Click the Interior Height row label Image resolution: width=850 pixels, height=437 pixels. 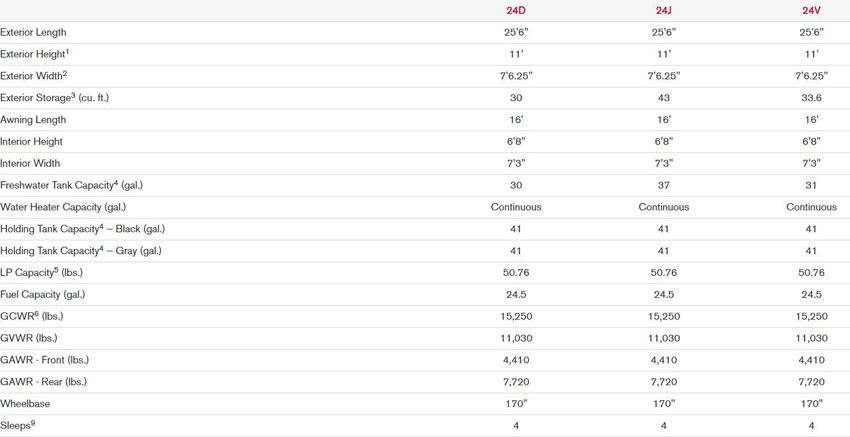(x=31, y=142)
